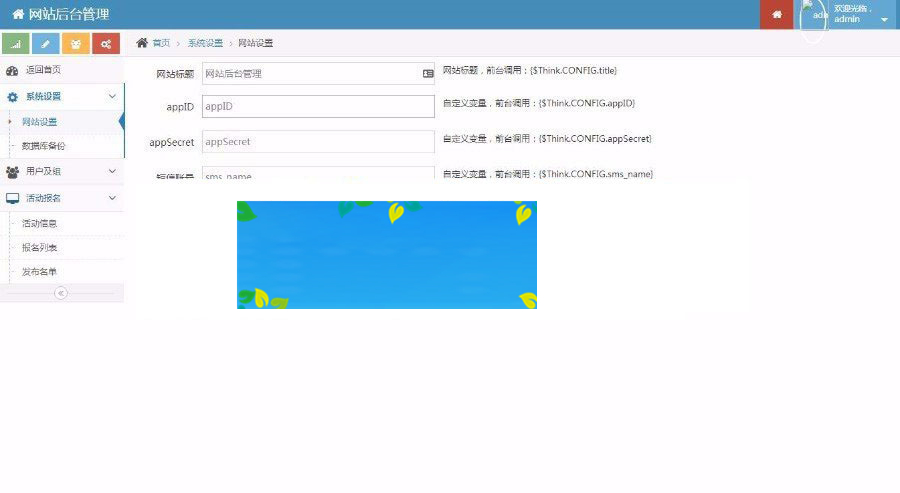Click the red home button in header
The image size is (900, 493).
click(776, 15)
